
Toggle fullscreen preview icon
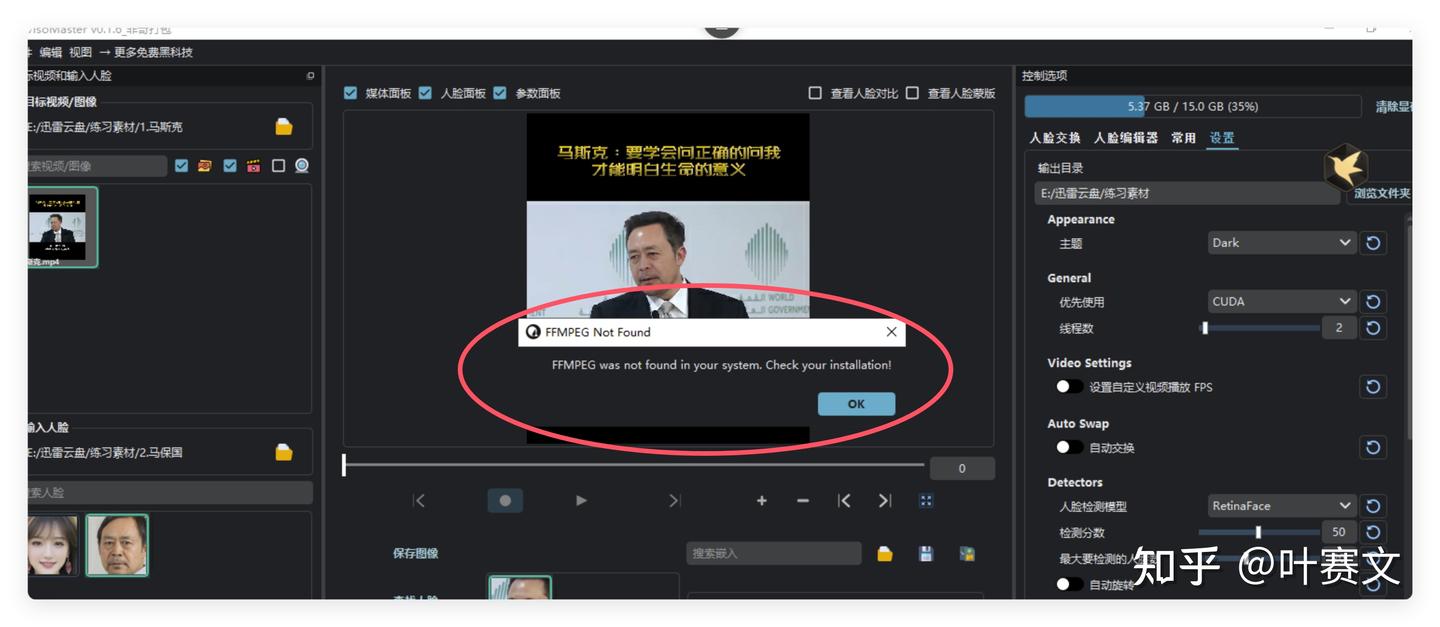pyautogui.click(x=926, y=501)
